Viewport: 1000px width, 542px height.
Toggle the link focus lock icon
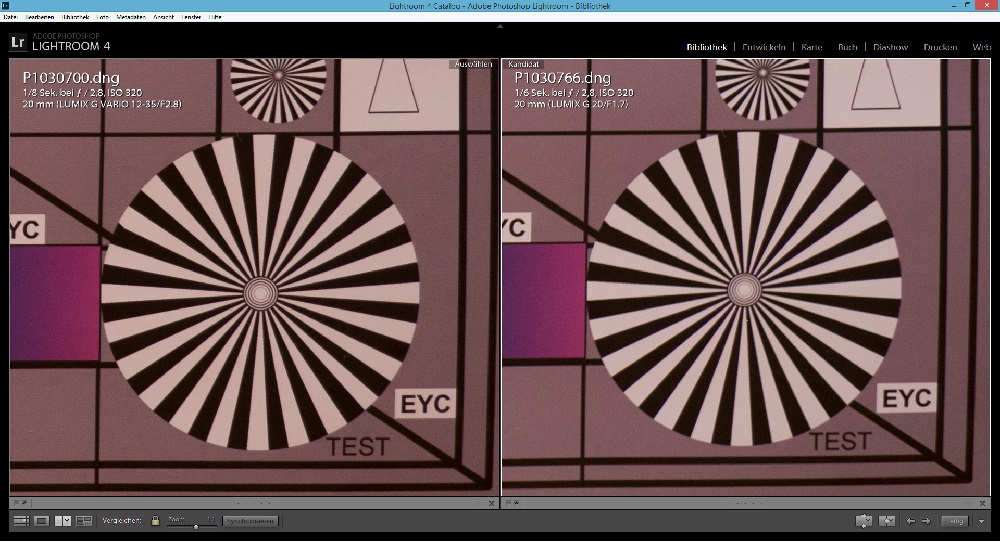pos(155,521)
